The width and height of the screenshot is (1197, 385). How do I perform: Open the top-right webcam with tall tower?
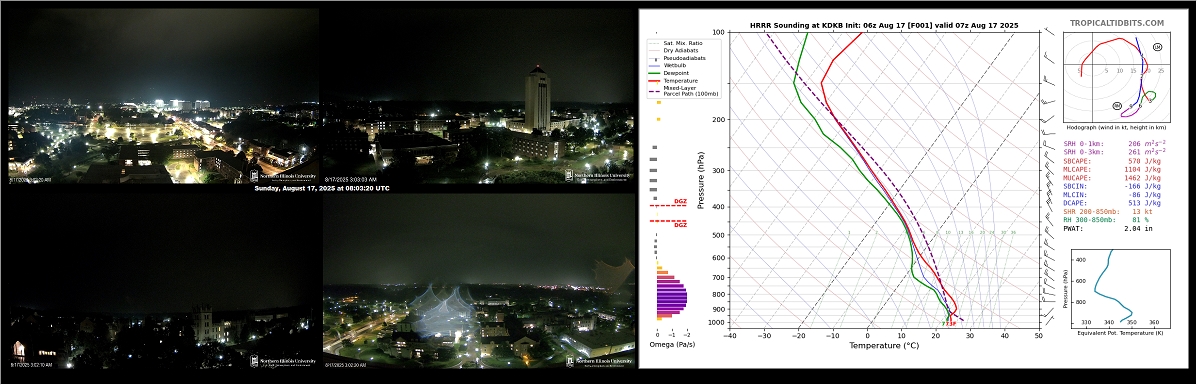coord(478,96)
